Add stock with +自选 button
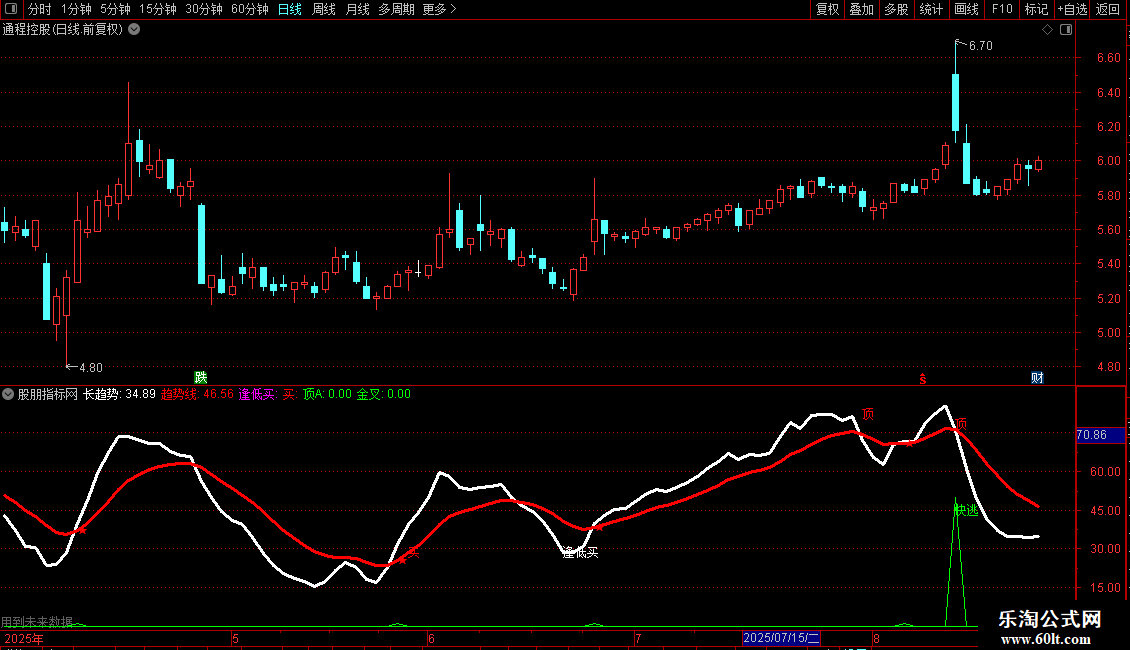This screenshot has height=650, width=1130. [x=1072, y=9]
